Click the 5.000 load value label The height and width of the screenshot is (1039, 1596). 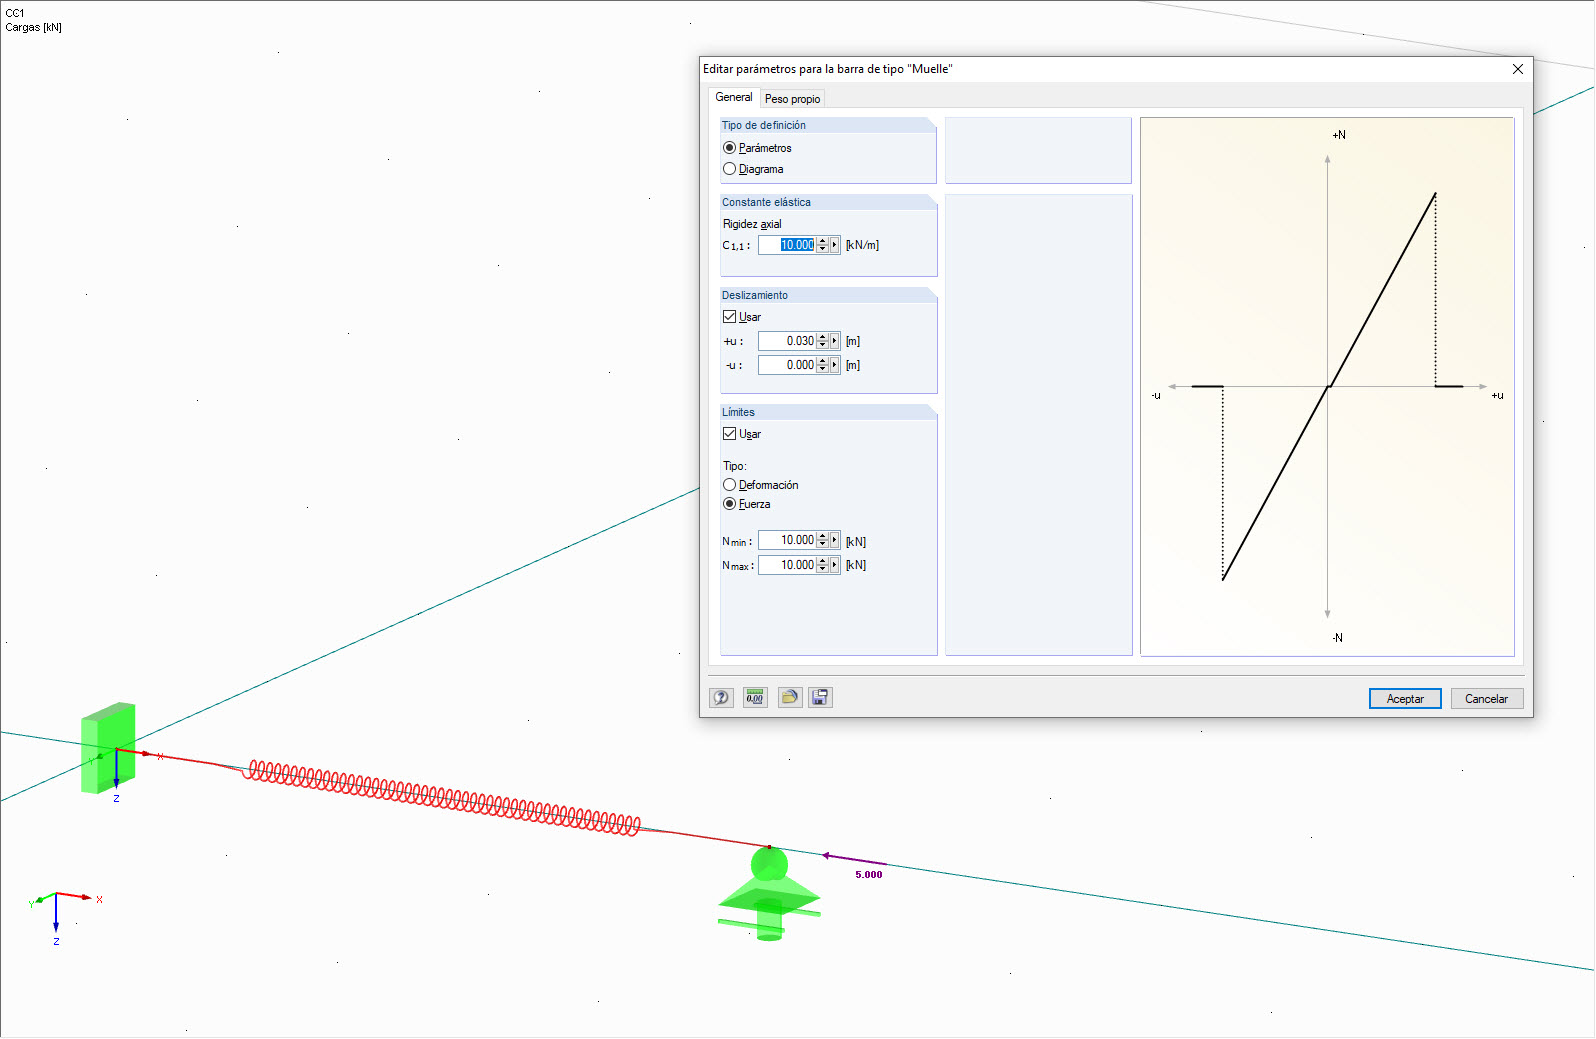[869, 875]
